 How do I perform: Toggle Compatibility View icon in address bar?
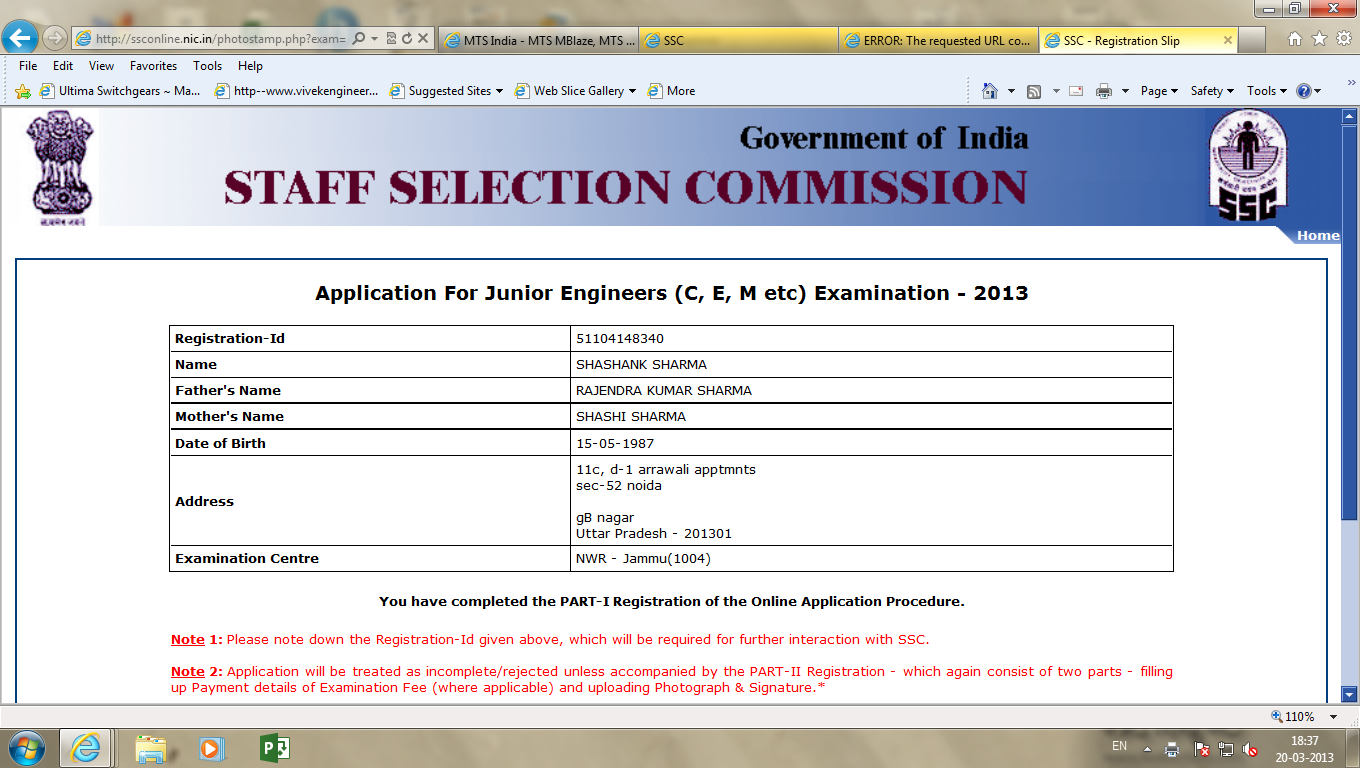coord(391,39)
